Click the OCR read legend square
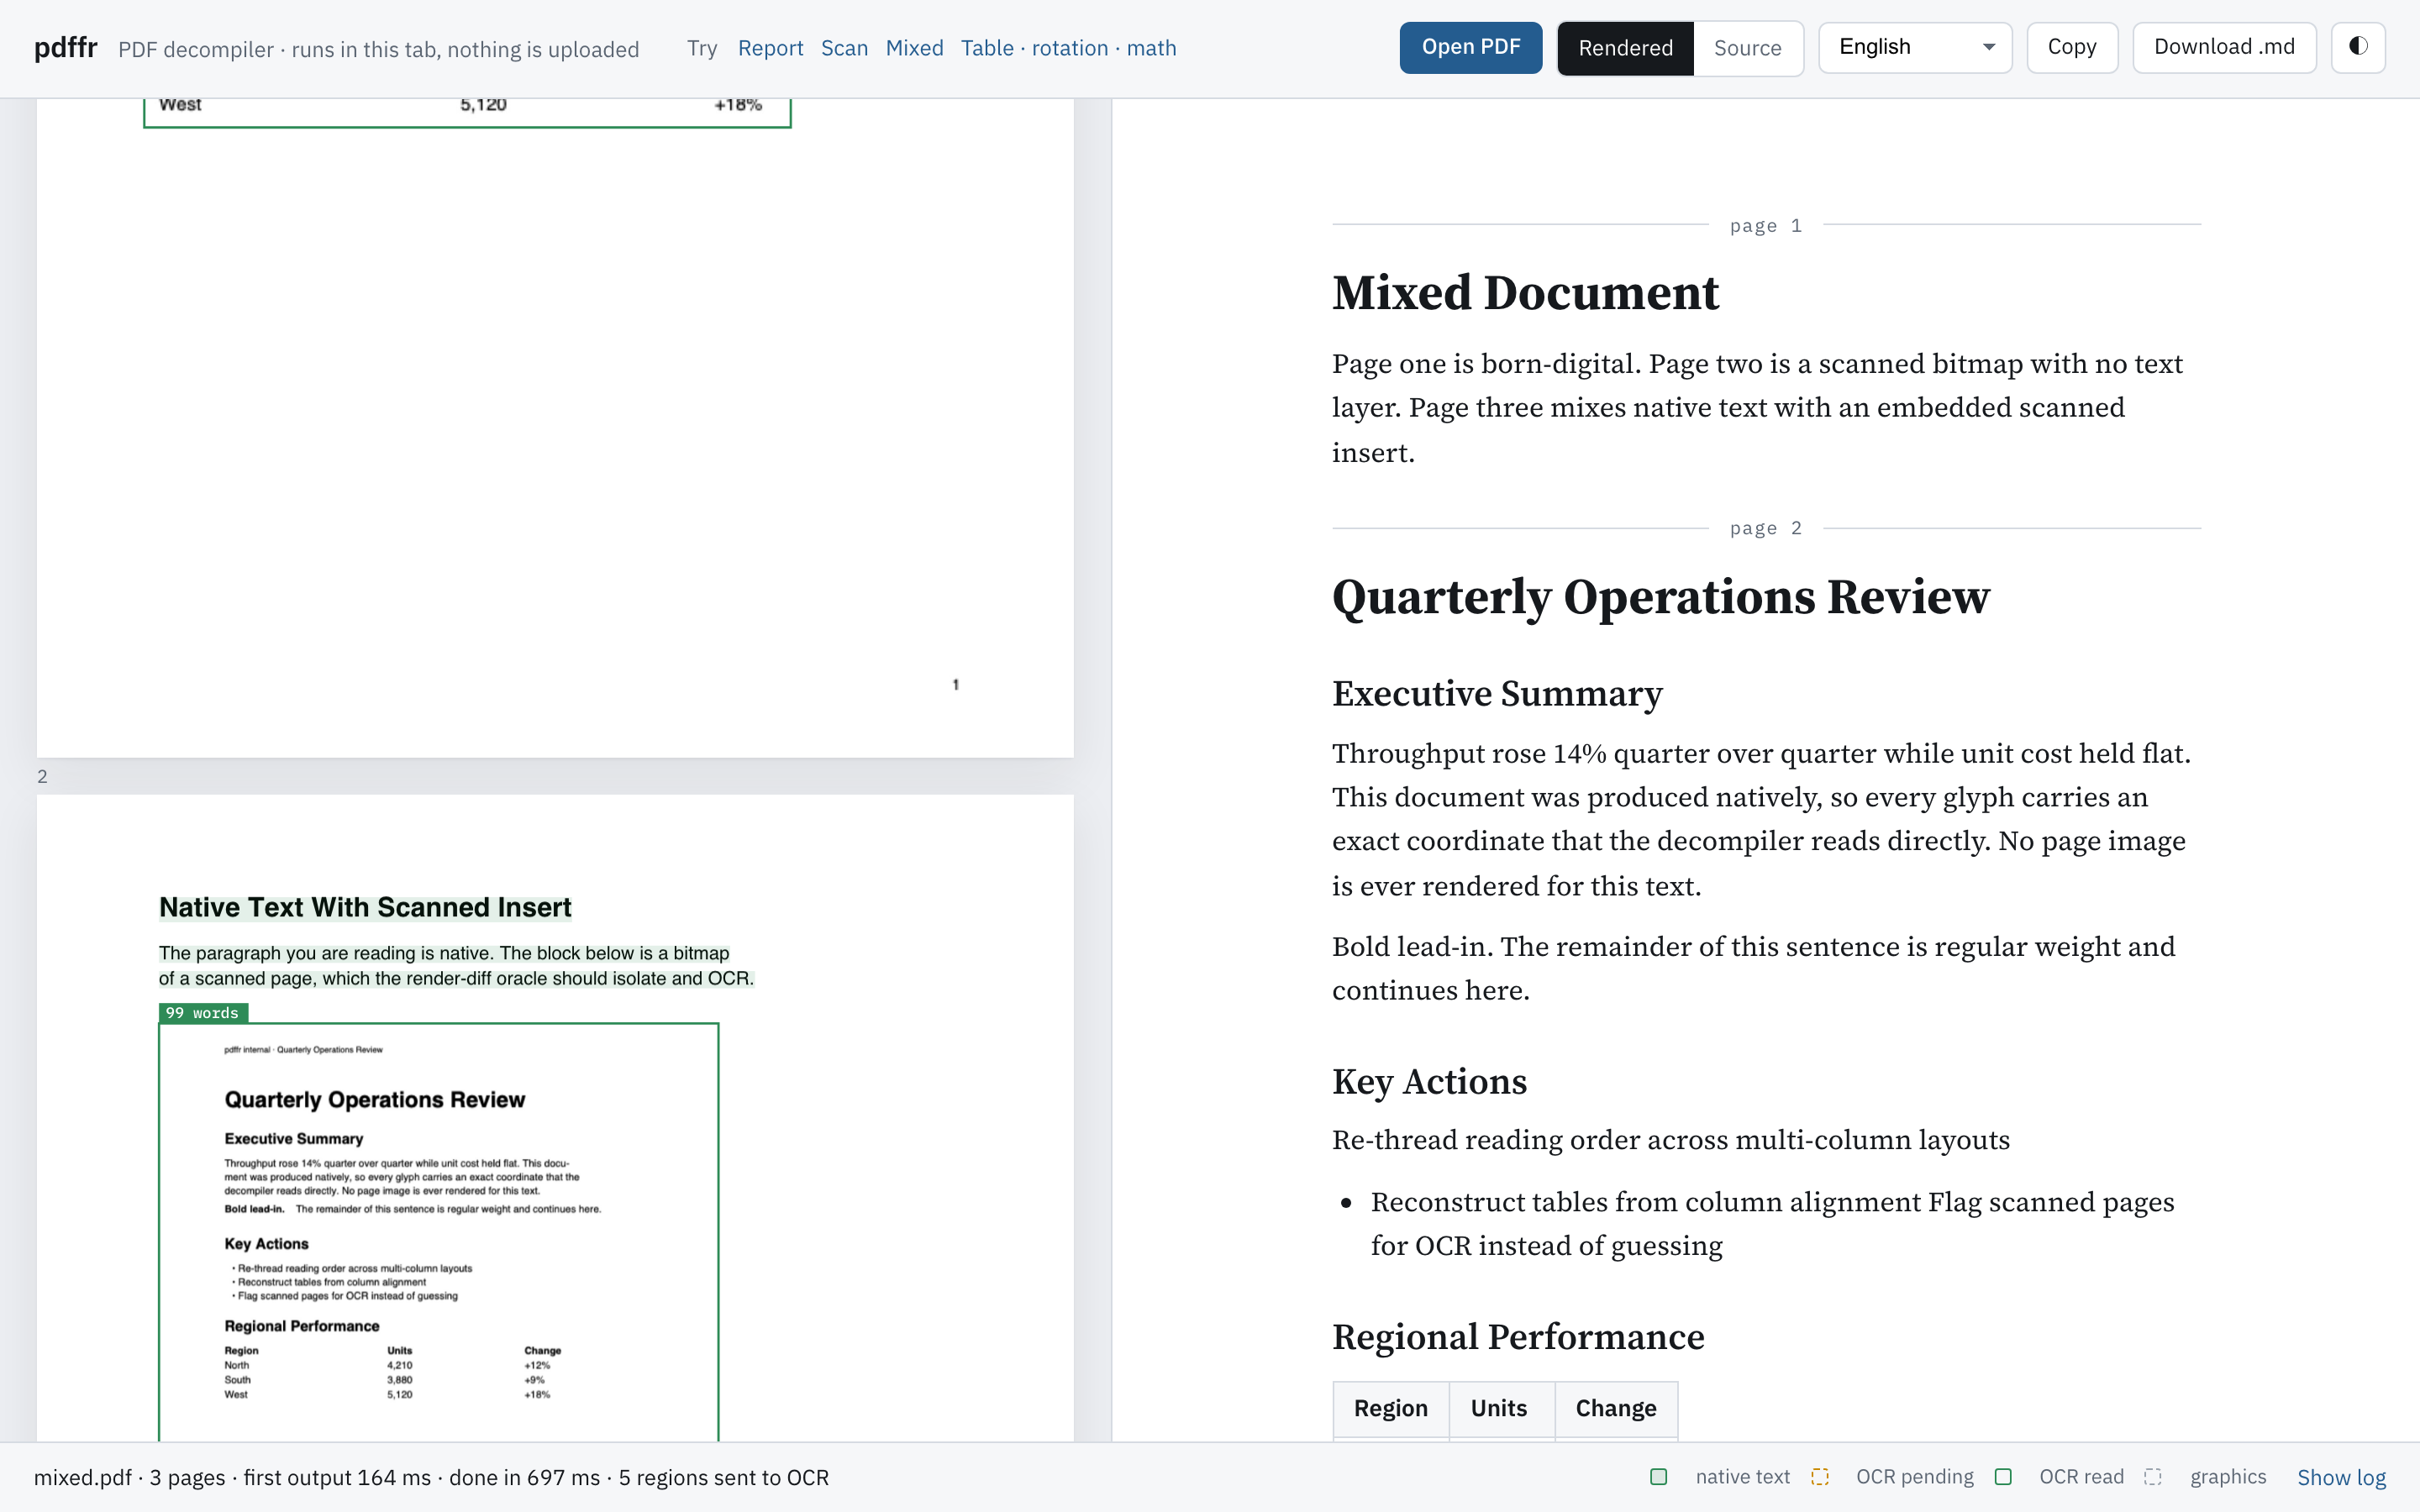 tap(2002, 1477)
